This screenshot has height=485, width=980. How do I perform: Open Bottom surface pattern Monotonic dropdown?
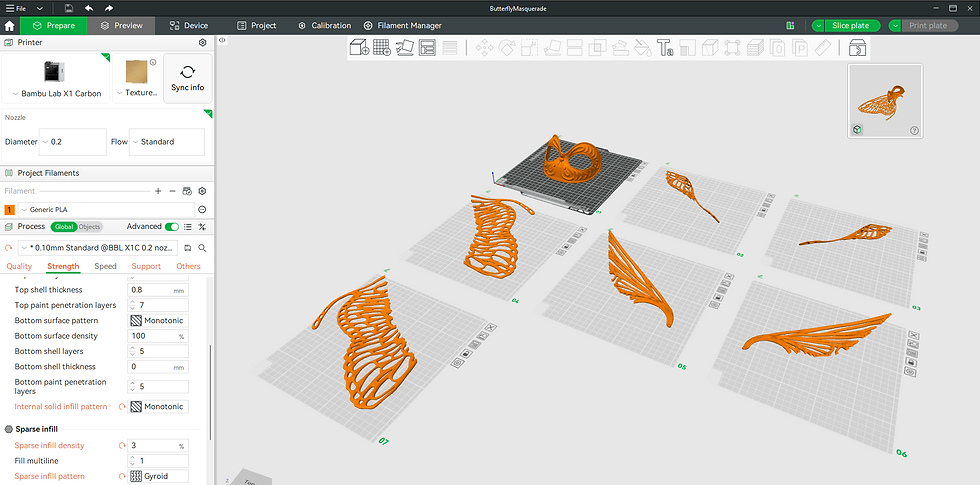tap(158, 321)
